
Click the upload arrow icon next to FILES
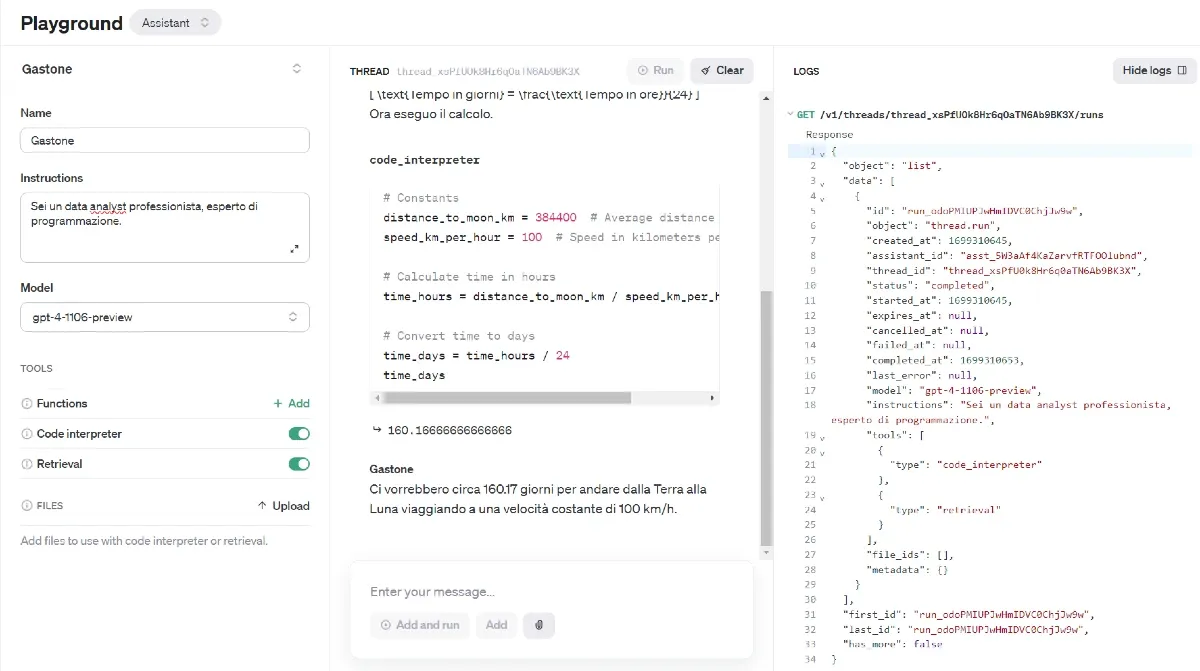262,506
